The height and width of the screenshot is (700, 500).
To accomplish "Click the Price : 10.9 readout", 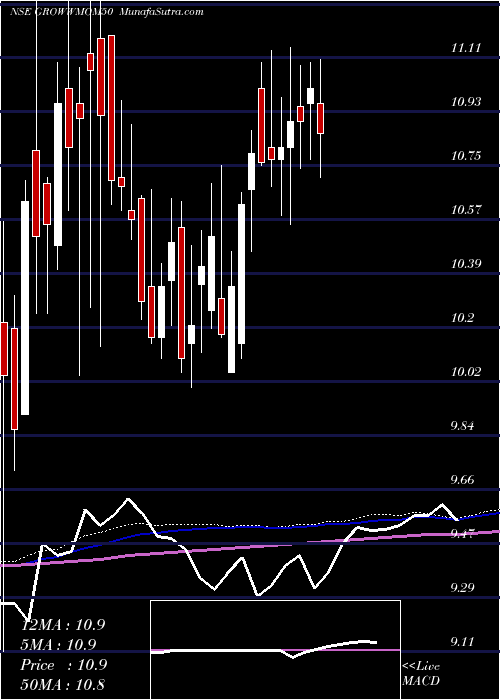I will (x=63, y=665).
